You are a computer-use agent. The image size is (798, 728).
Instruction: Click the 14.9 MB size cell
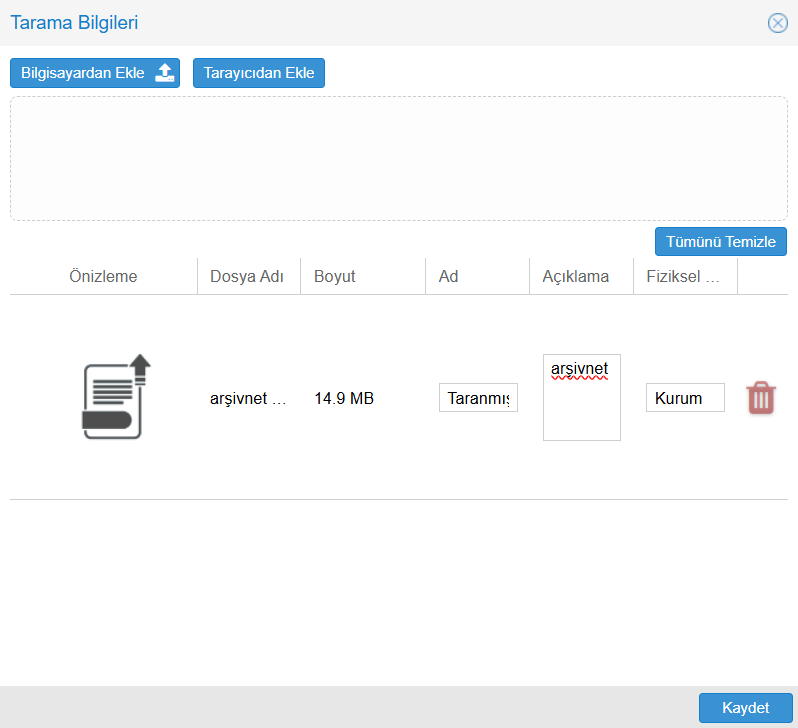(344, 398)
